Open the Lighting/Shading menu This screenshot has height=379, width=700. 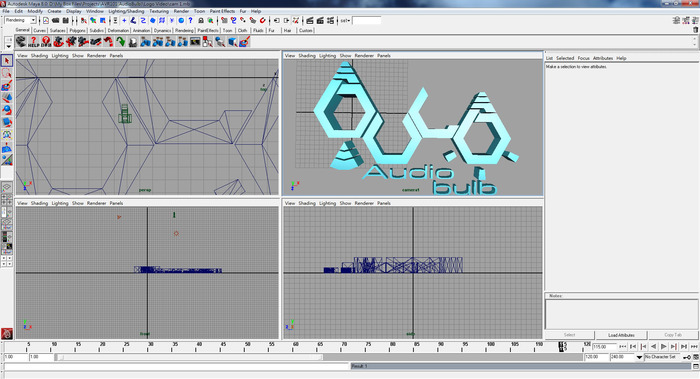coord(126,11)
